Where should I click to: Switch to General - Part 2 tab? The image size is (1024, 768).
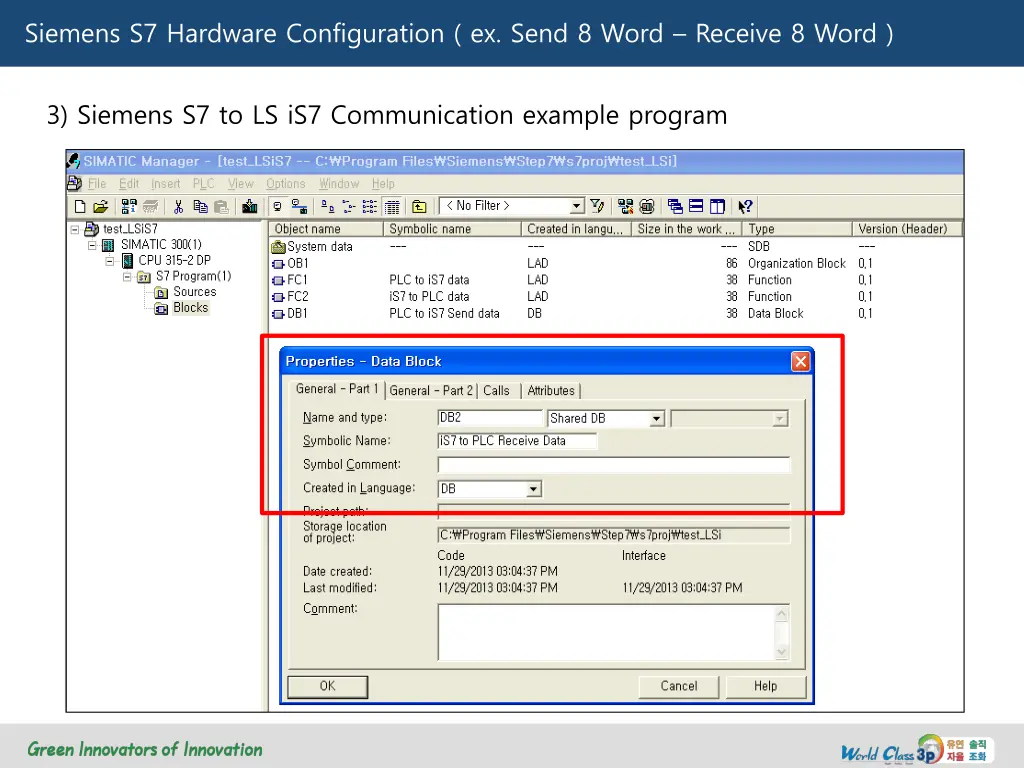click(x=431, y=391)
